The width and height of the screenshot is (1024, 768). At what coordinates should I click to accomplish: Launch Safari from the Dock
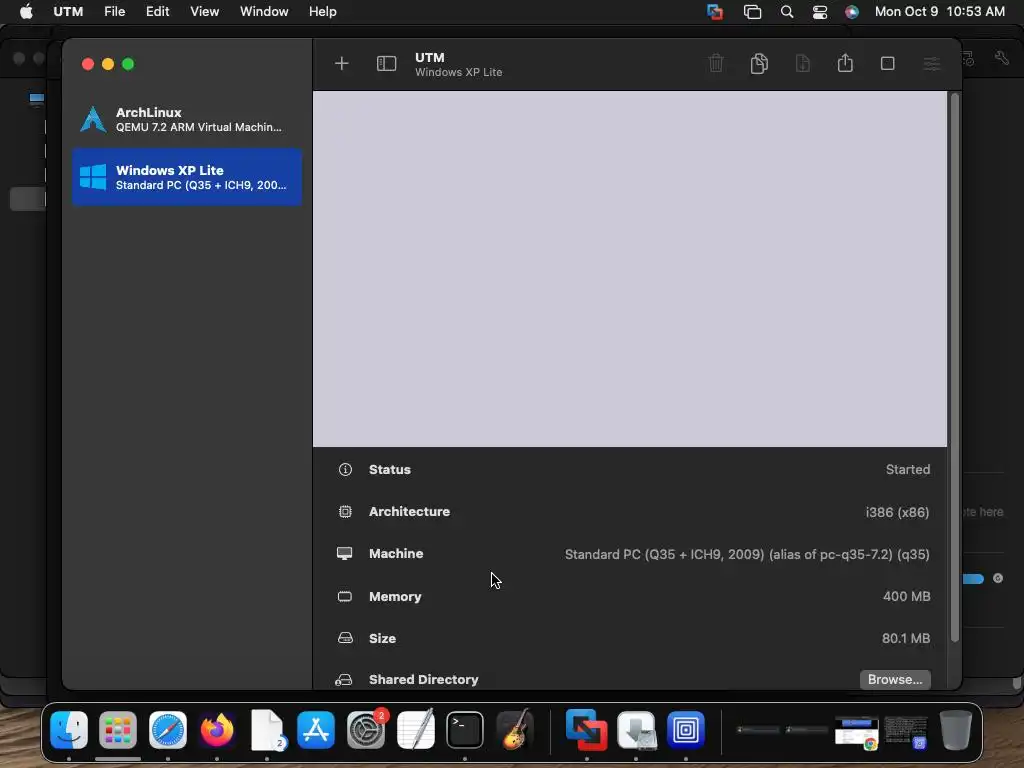pos(168,729)
